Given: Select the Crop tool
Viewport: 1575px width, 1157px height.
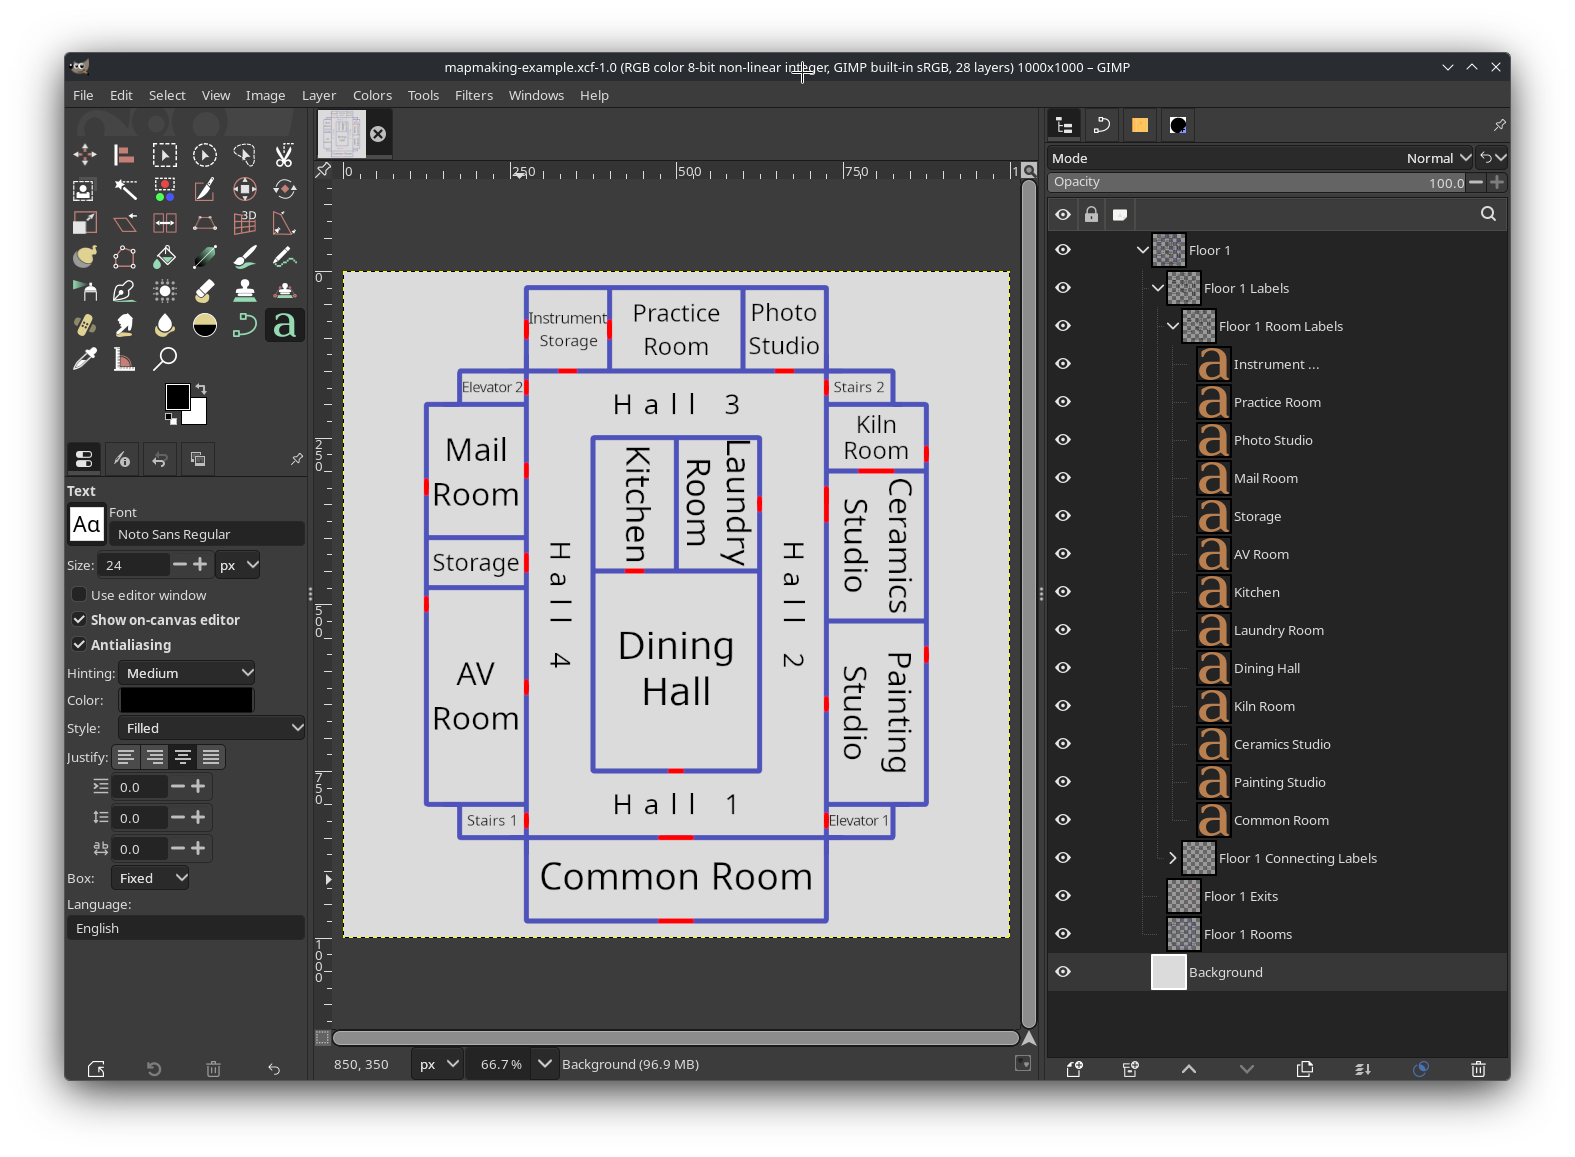Looking at the screenshot, I should 205,189.
